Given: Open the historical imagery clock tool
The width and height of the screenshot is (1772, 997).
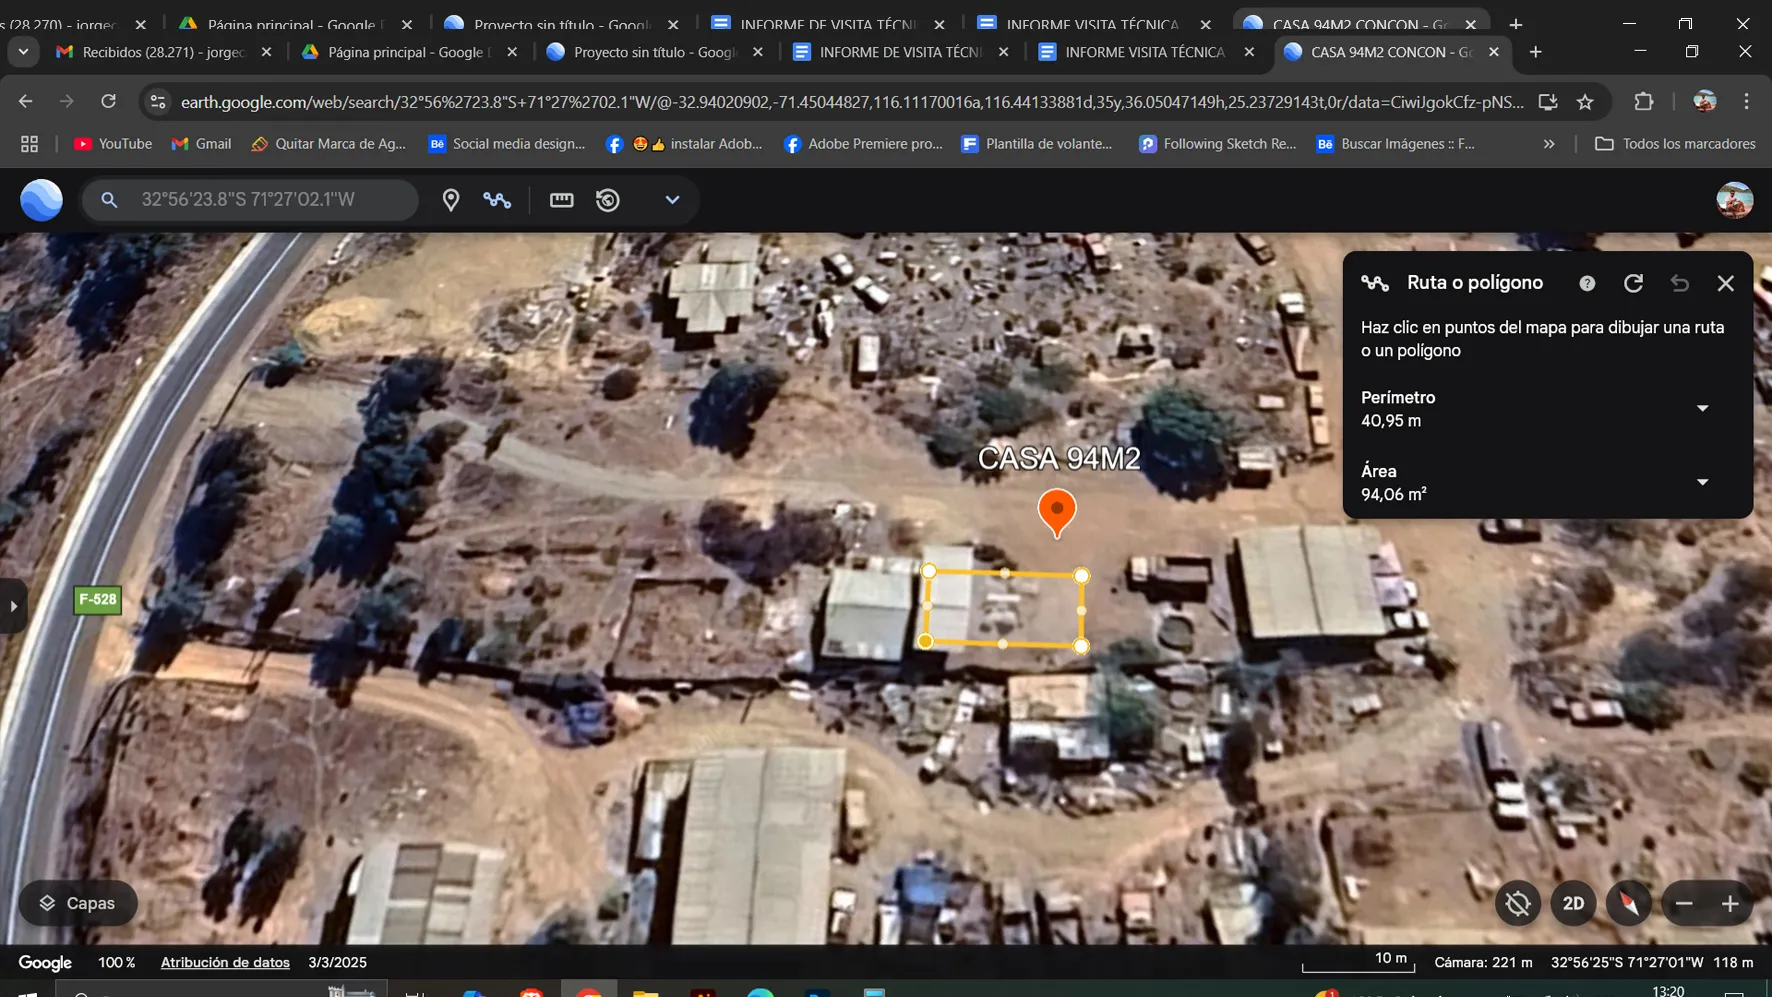Looking at the screenshot, I should (x=608, y=200).
